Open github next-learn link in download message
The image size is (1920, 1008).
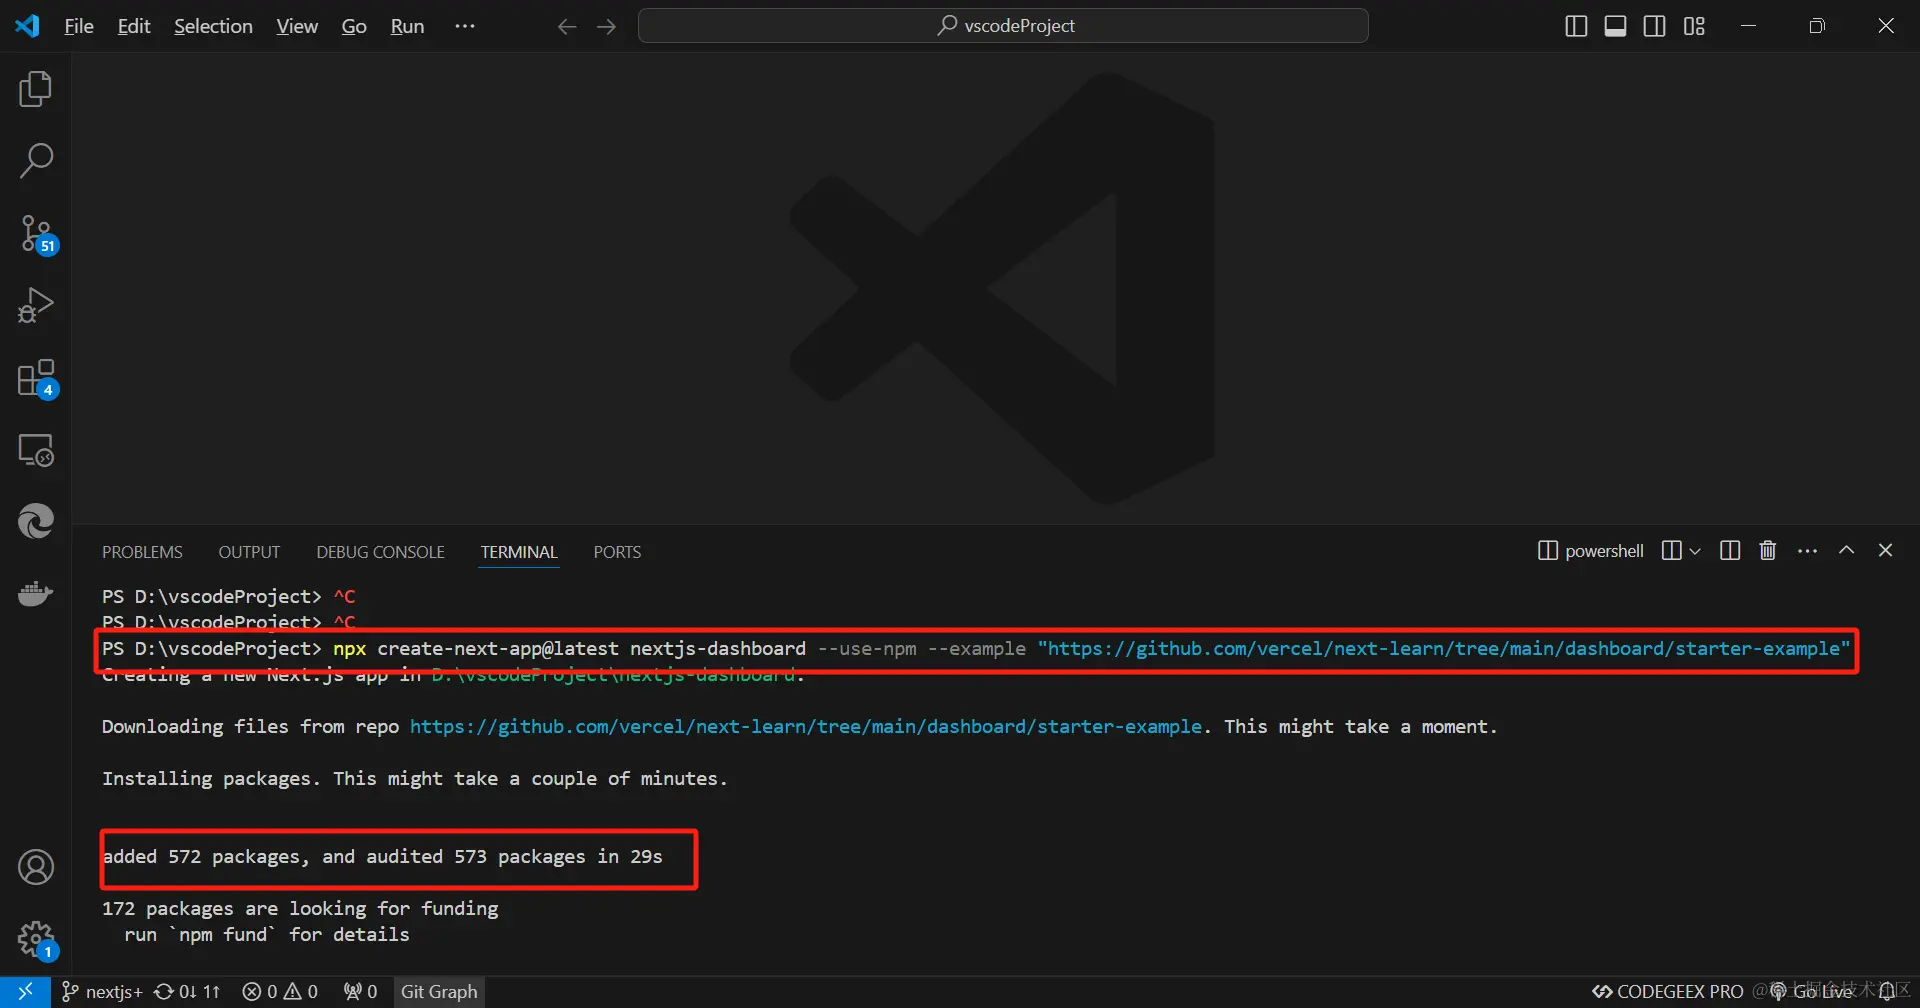coord(806,727)
